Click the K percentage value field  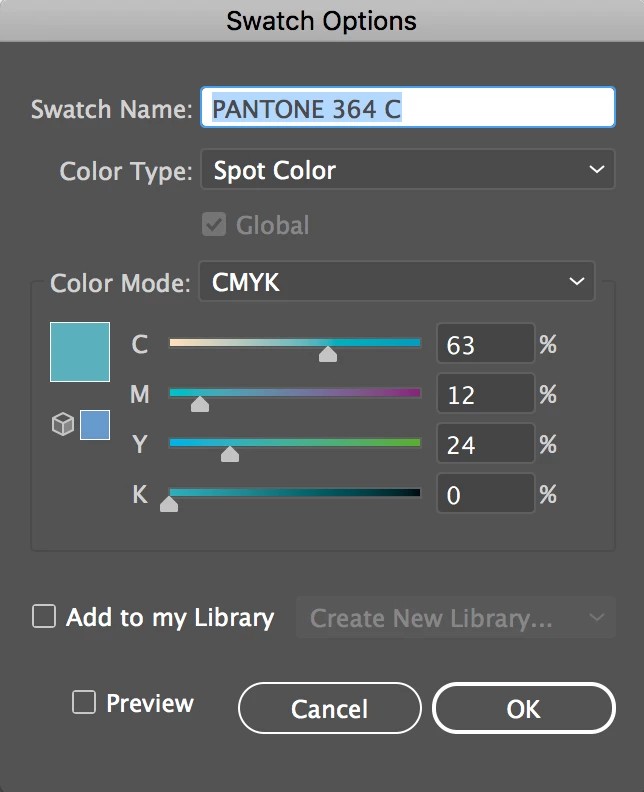485,494
